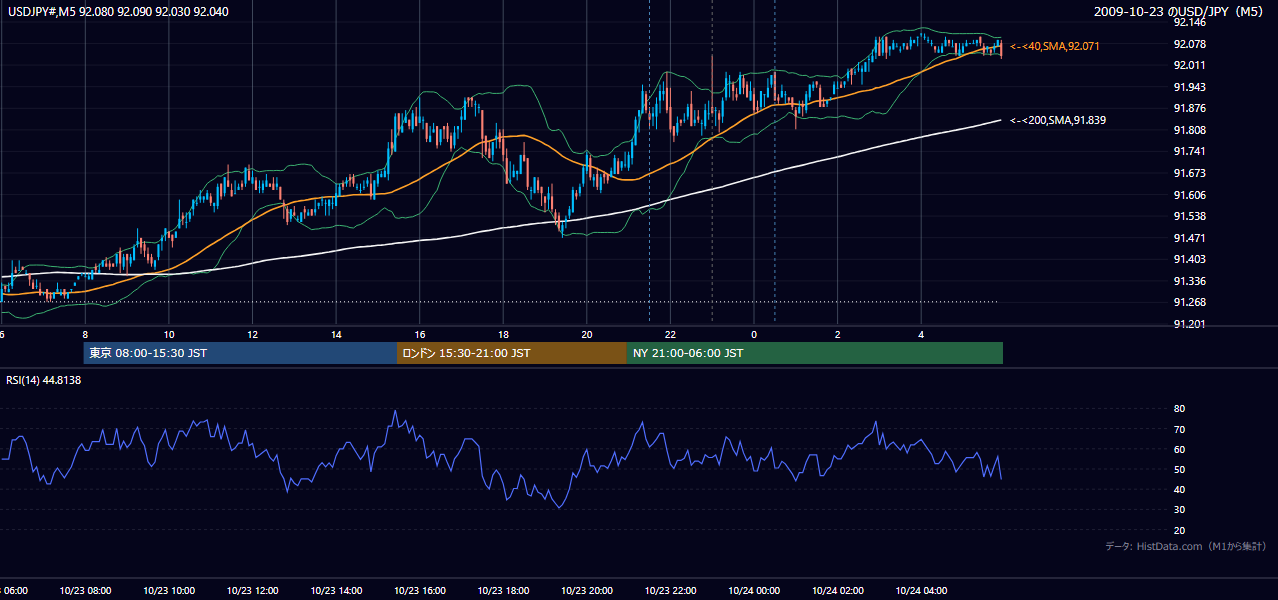Screen dimensions: 1278x600
Task: Click price axis value 91.268
Action: (1189, 302)
